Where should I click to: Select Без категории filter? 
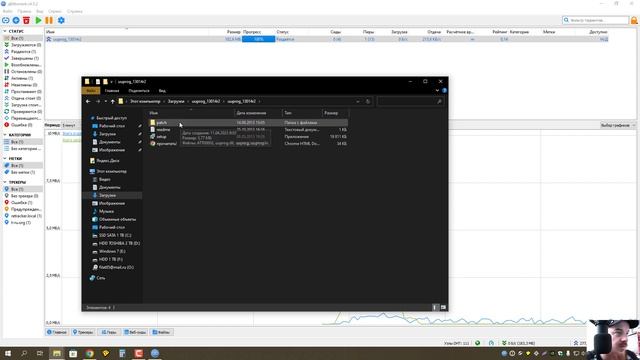tap(22, 149)
